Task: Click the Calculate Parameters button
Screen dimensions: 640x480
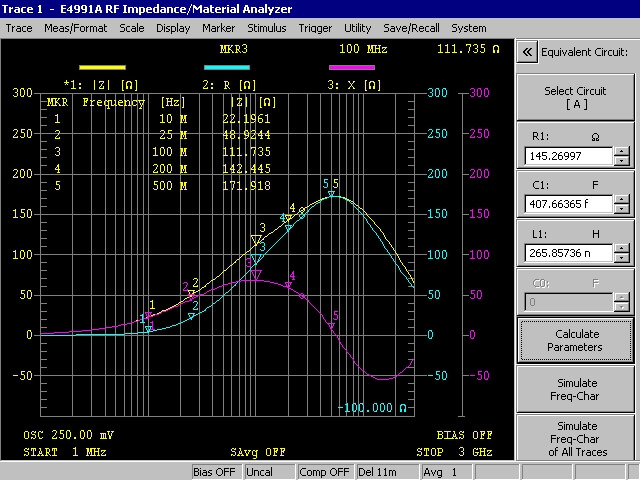Action: (x=576, y=340)
